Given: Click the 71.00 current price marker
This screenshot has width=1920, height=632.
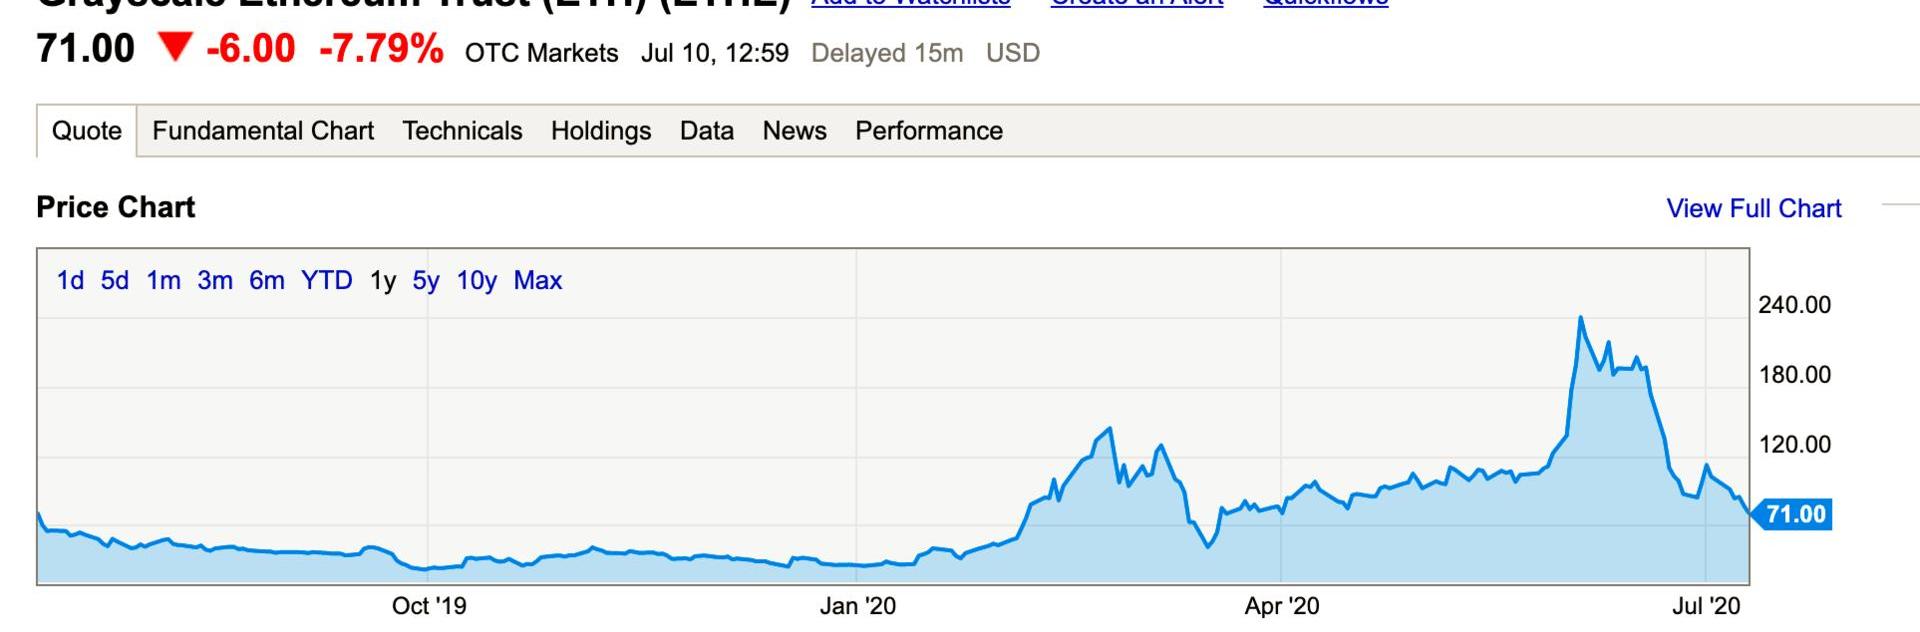Looking at the screenshot, I should tap(1794, 514).
